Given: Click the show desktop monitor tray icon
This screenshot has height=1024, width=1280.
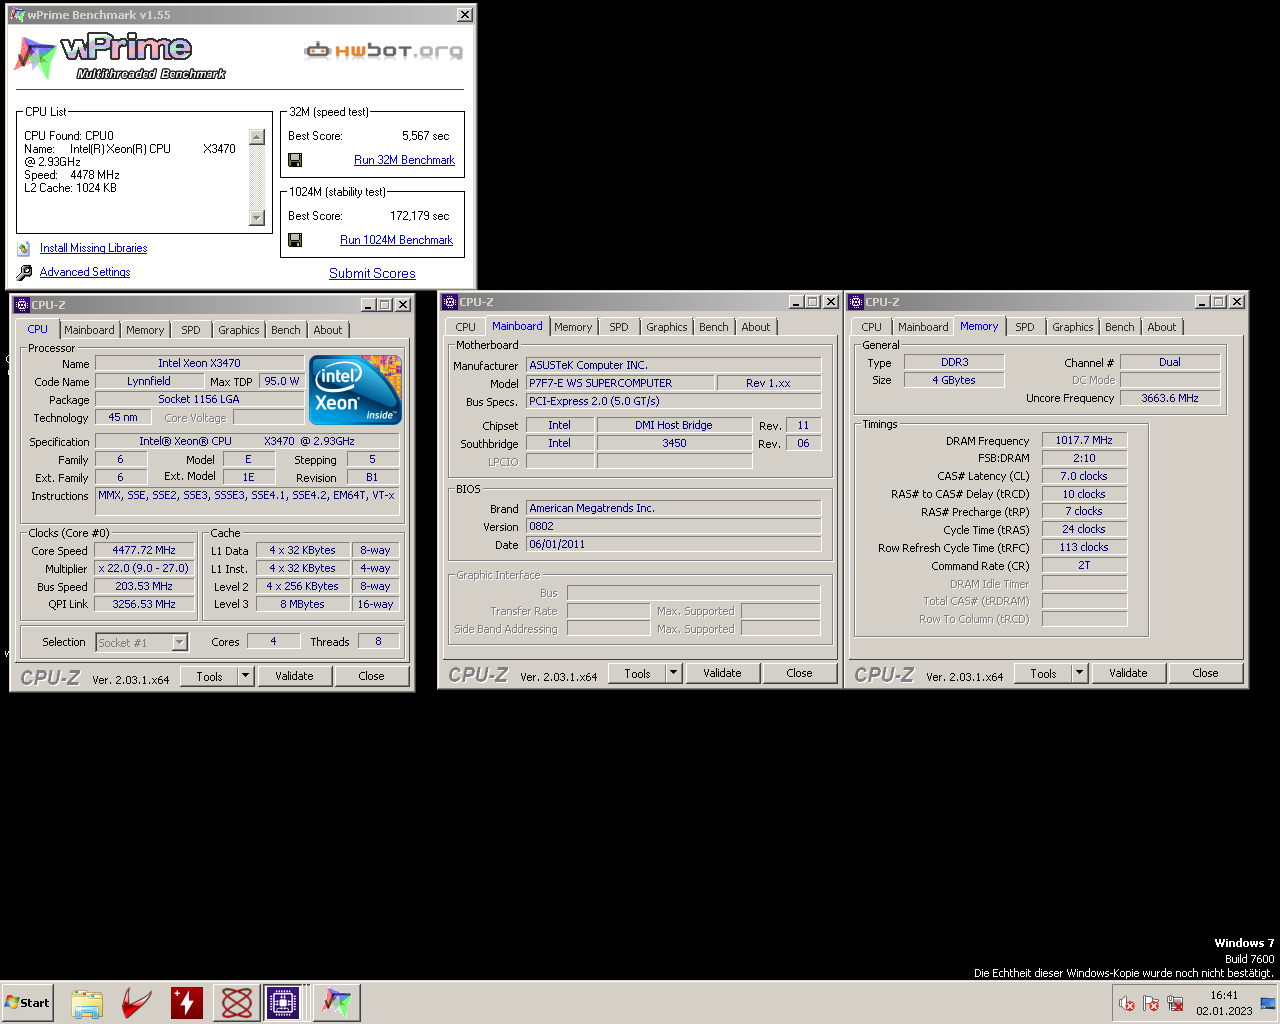Looking at the screenshot, I should click(1268, 1003).
